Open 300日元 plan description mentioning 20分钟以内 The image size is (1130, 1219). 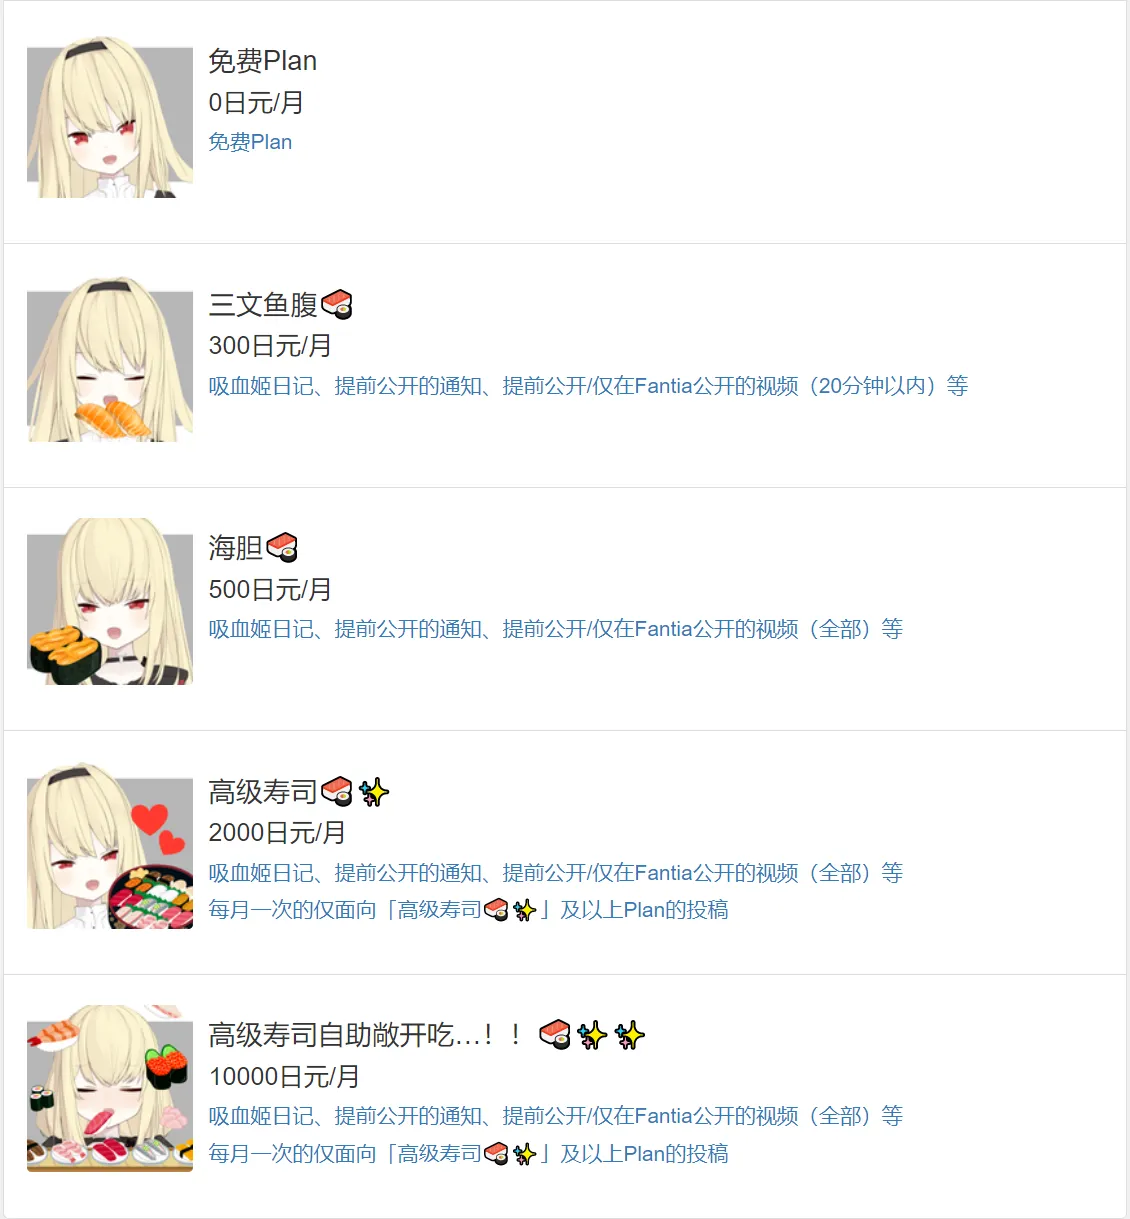[x=588, y=386]
